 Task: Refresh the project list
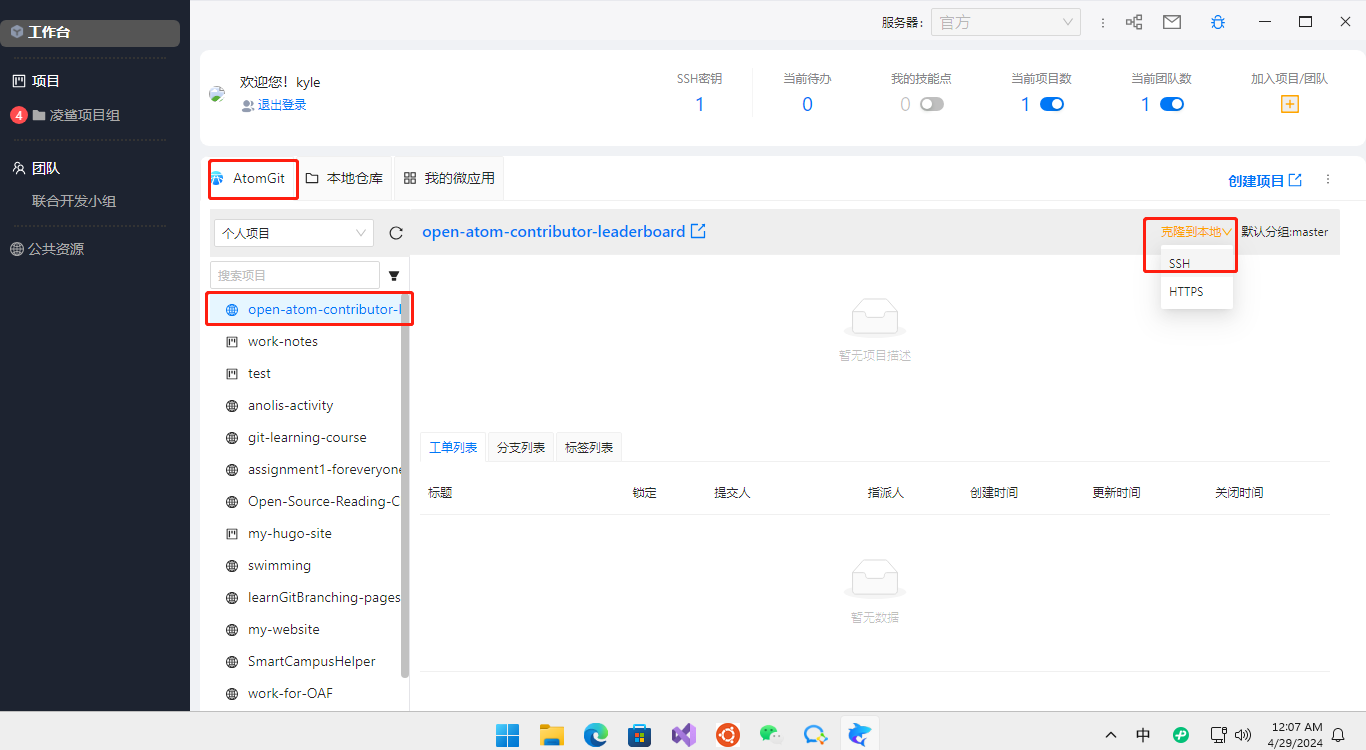pos(396,233)
